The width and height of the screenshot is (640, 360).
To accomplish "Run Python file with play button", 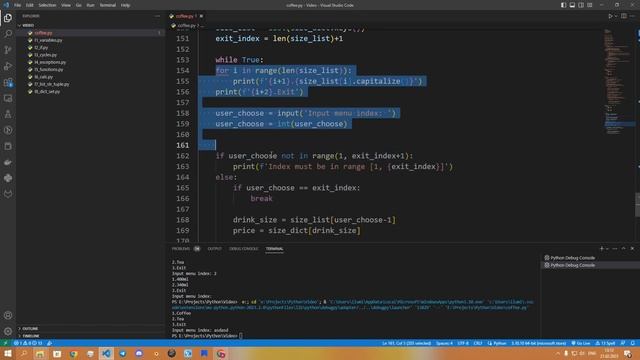I will (x=610, y=16).
